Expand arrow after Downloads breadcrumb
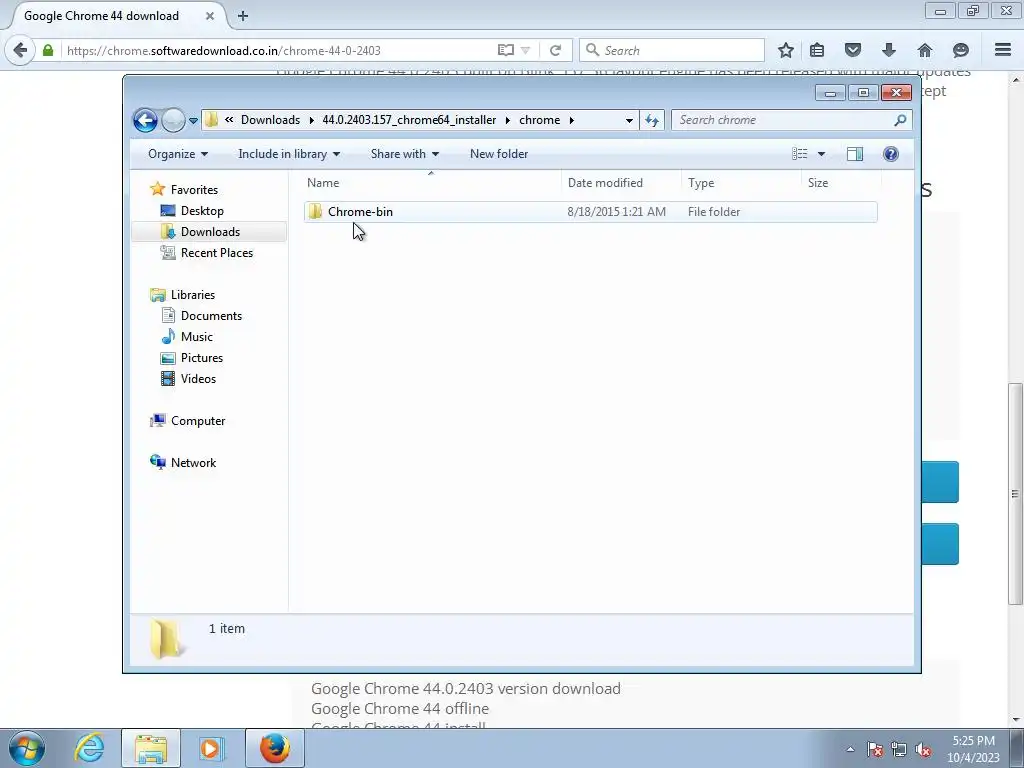 click(312, 120)
